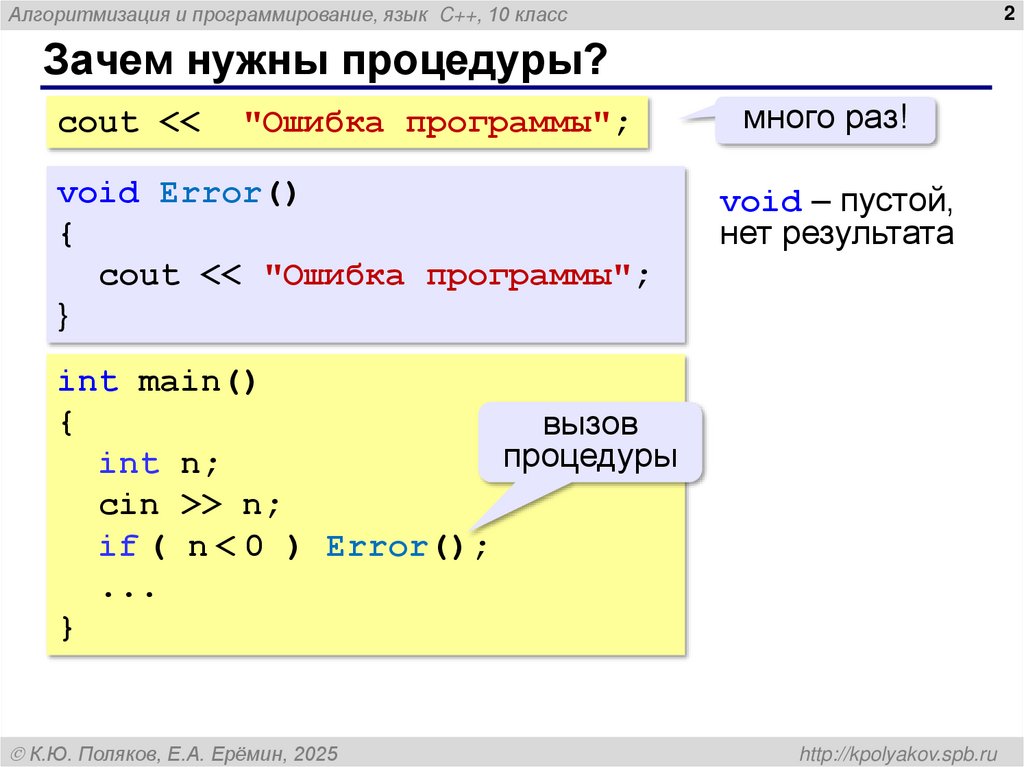Image resolution: width=1024 pixels, height=767 pixels.
Task: Select the 'void – пустой, нет результата' note
Action: click(x=838, y=217)
